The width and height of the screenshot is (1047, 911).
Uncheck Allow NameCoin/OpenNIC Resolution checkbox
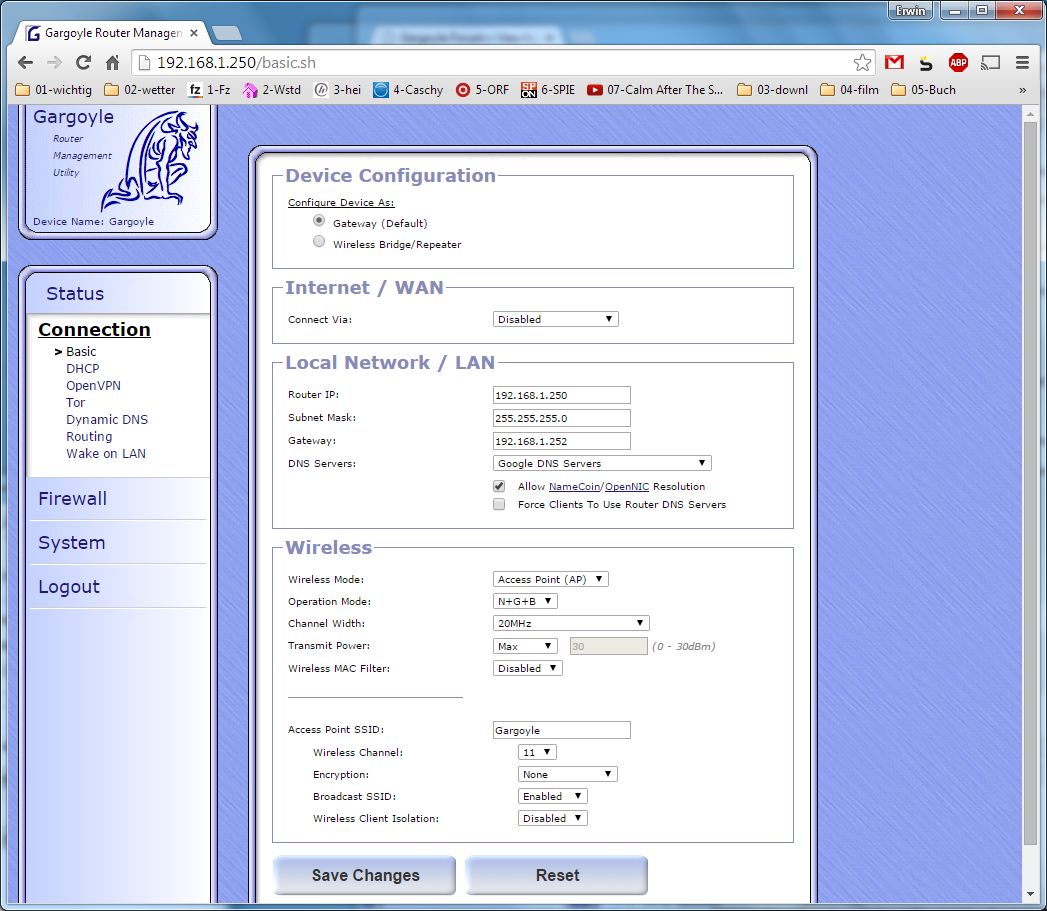point(499,486)
